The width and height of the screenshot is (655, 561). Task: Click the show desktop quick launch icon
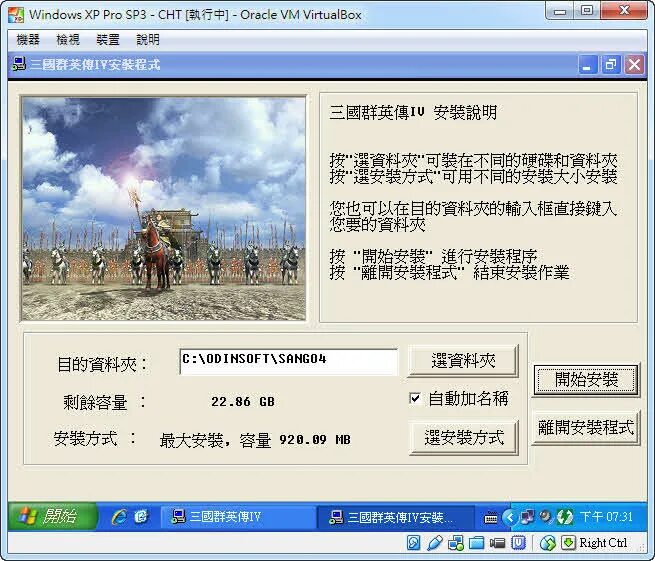[x=141, y=517]
